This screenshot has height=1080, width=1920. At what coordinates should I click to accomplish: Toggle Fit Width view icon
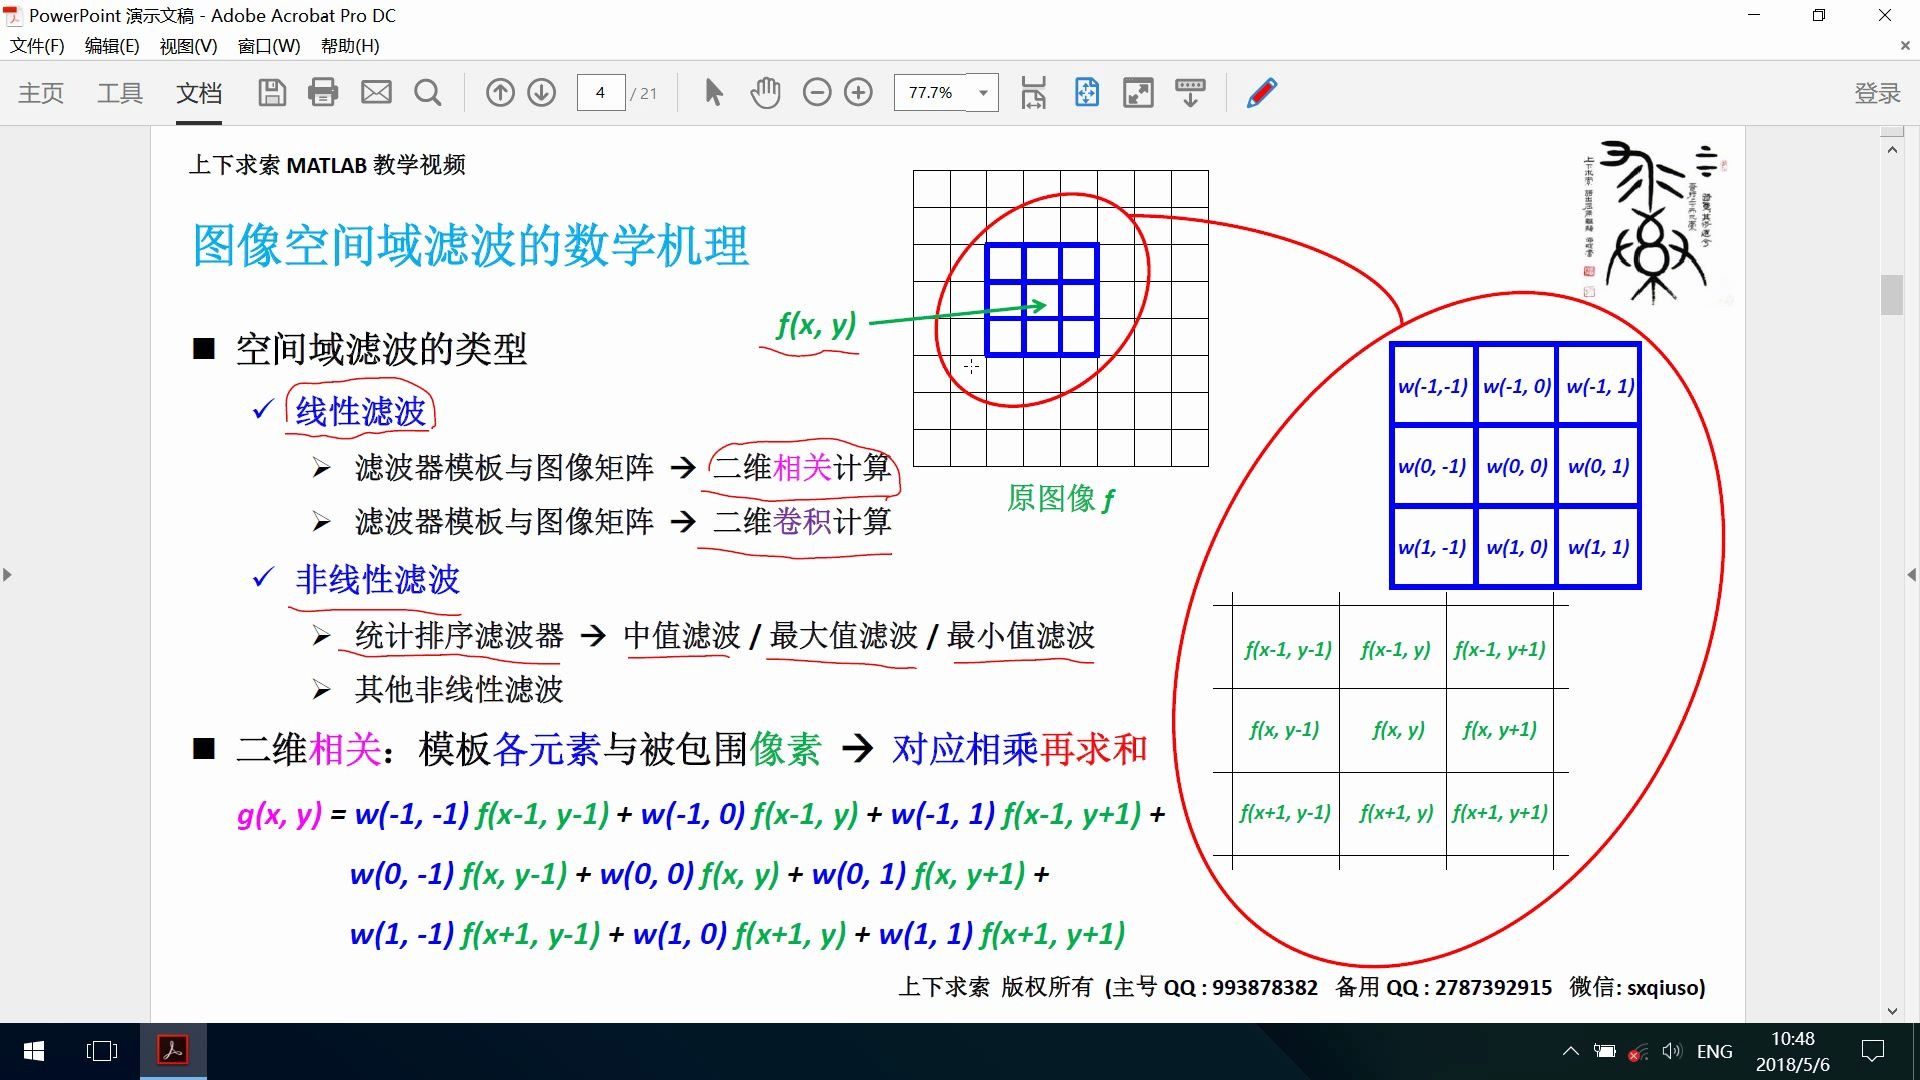[x=1034, y=92]
